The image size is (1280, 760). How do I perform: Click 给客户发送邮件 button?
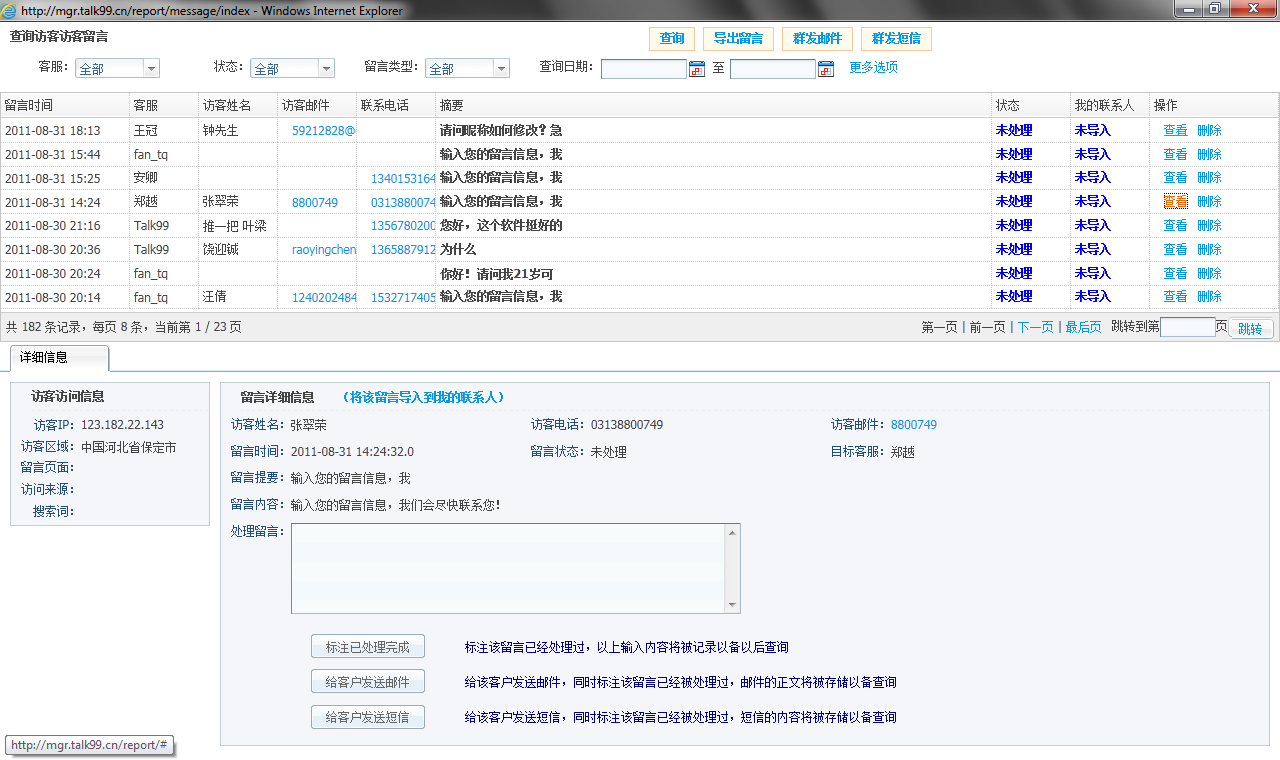coord(368,682)
